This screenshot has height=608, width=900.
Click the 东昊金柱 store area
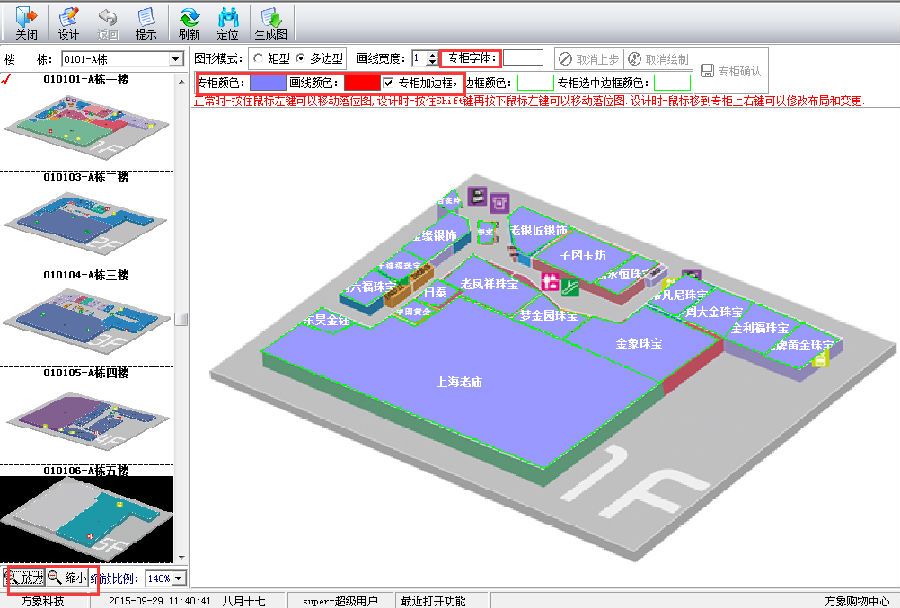tap(325, 320)
